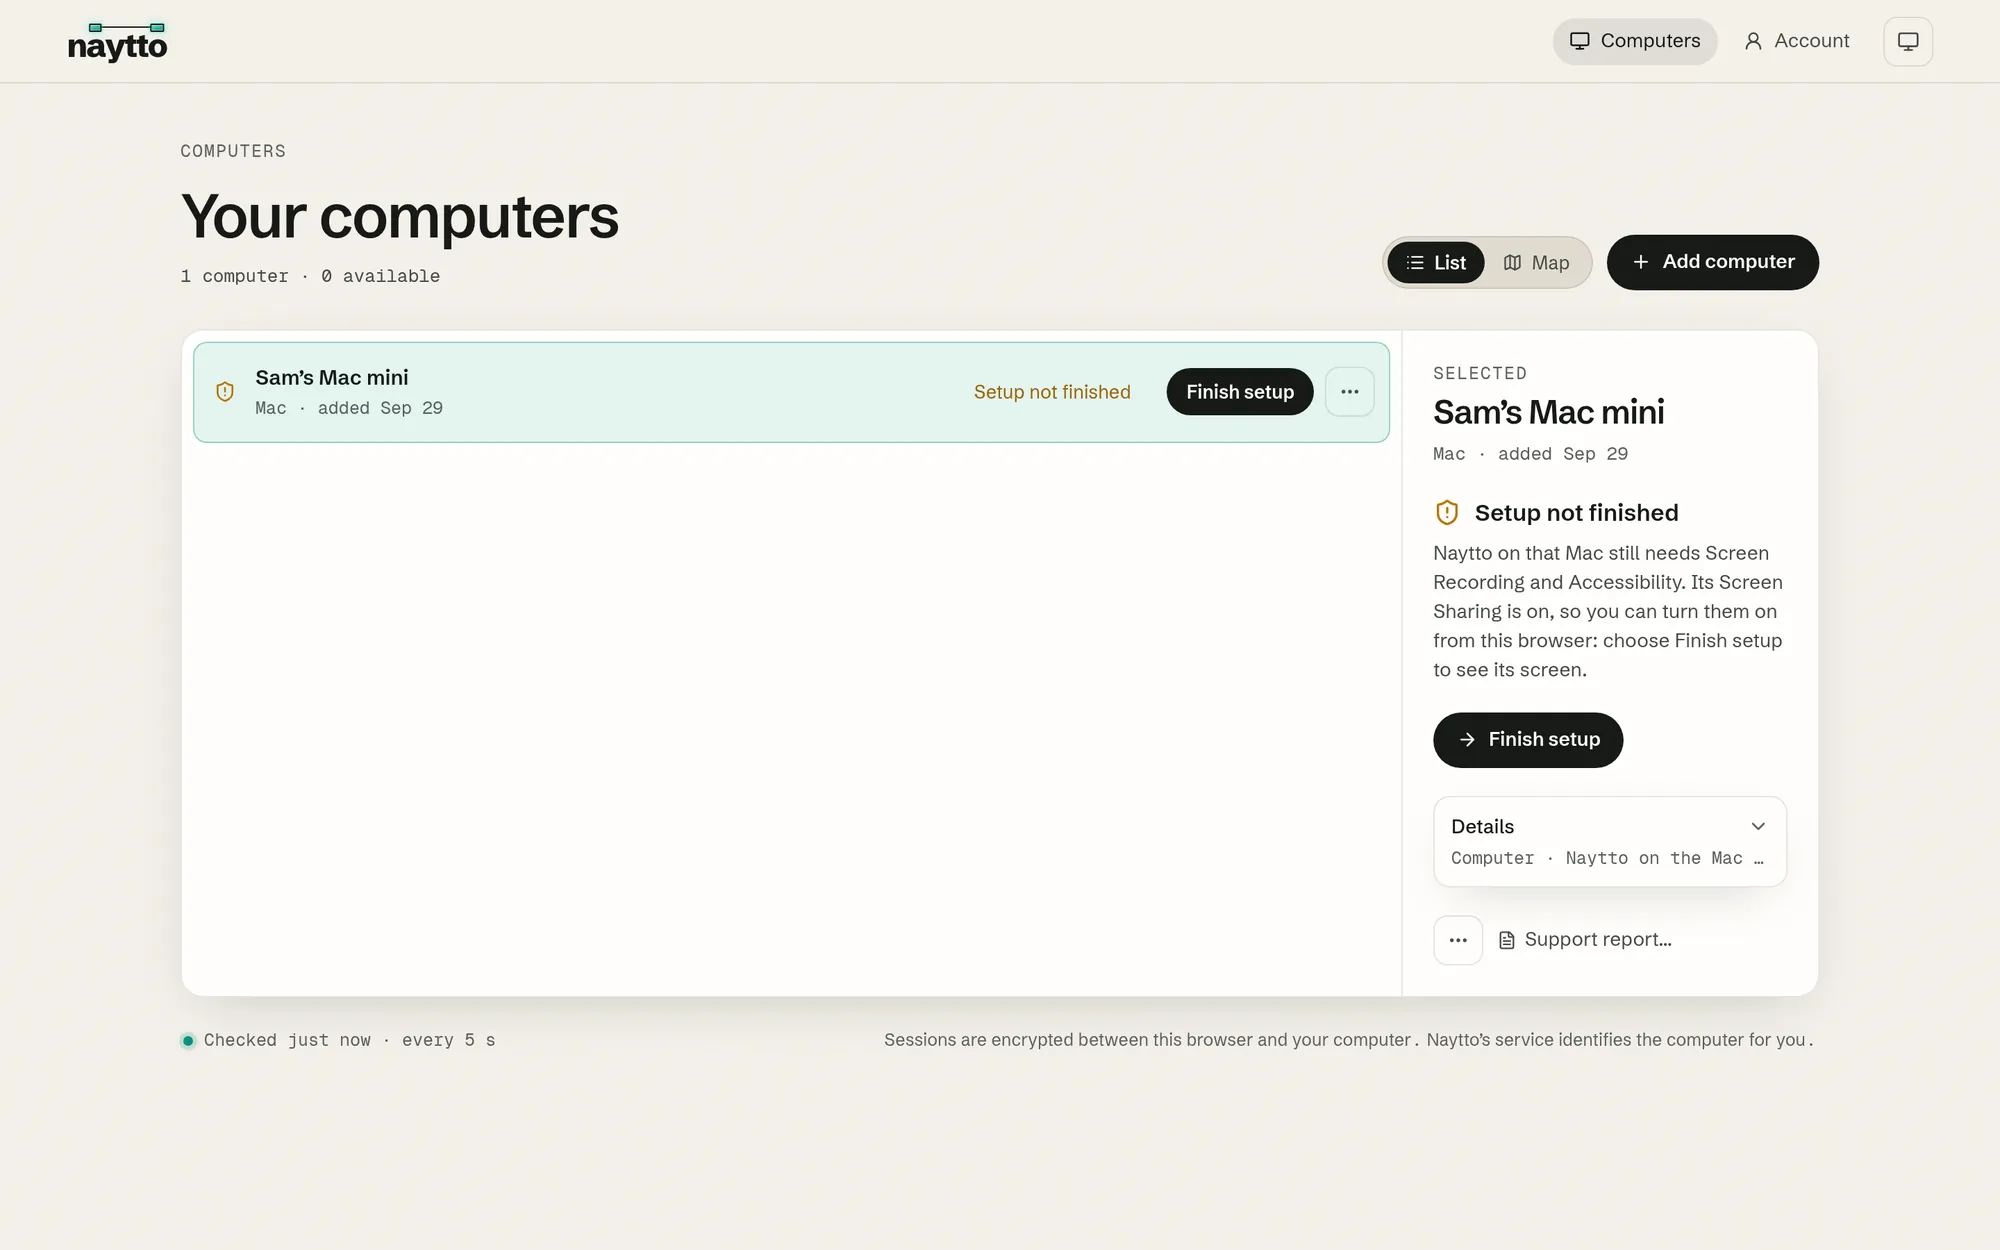Click Finish setup with arrow in details panel
Screen dimensions: 2000x1250
(1528, 740)
